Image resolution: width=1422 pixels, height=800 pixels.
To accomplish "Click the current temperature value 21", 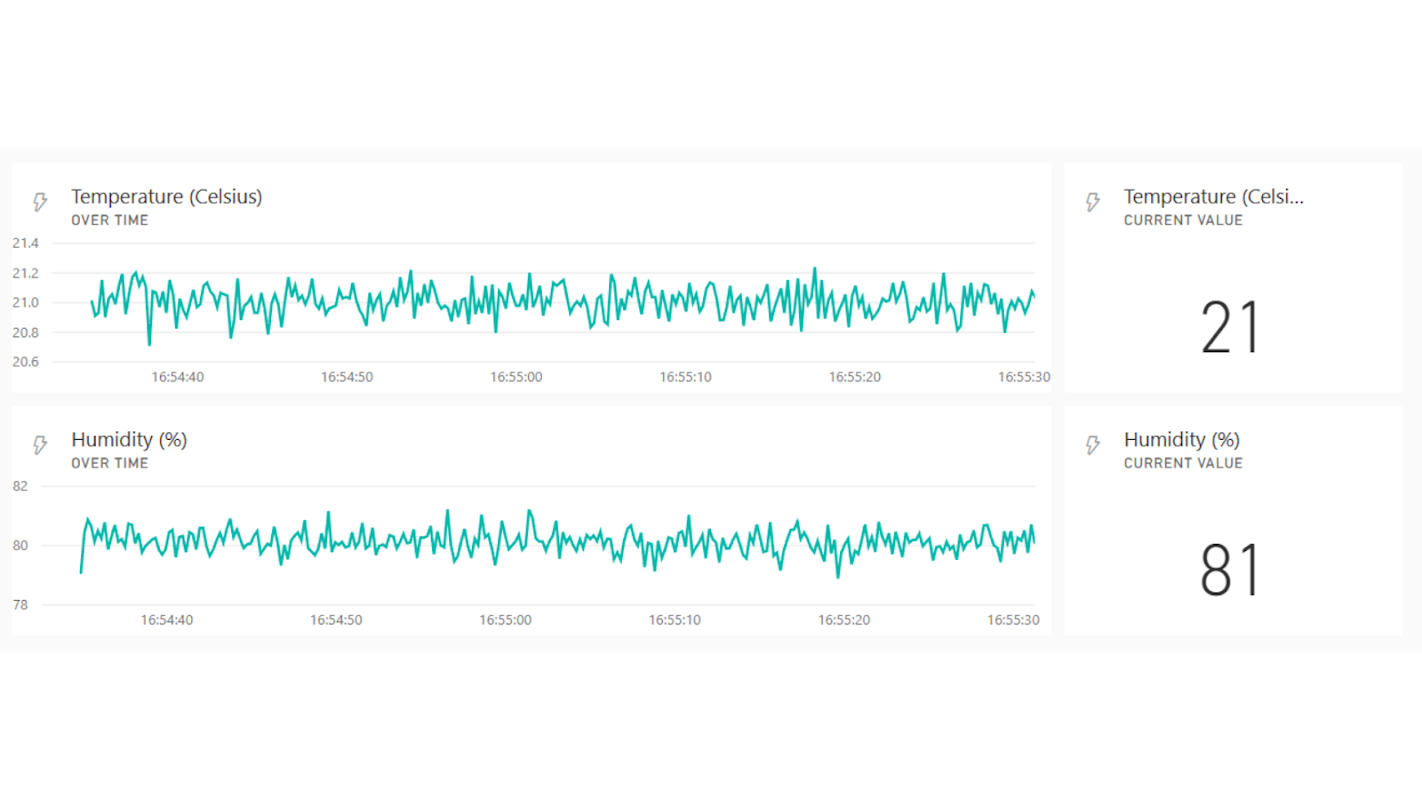I will tap(1231, 329).
